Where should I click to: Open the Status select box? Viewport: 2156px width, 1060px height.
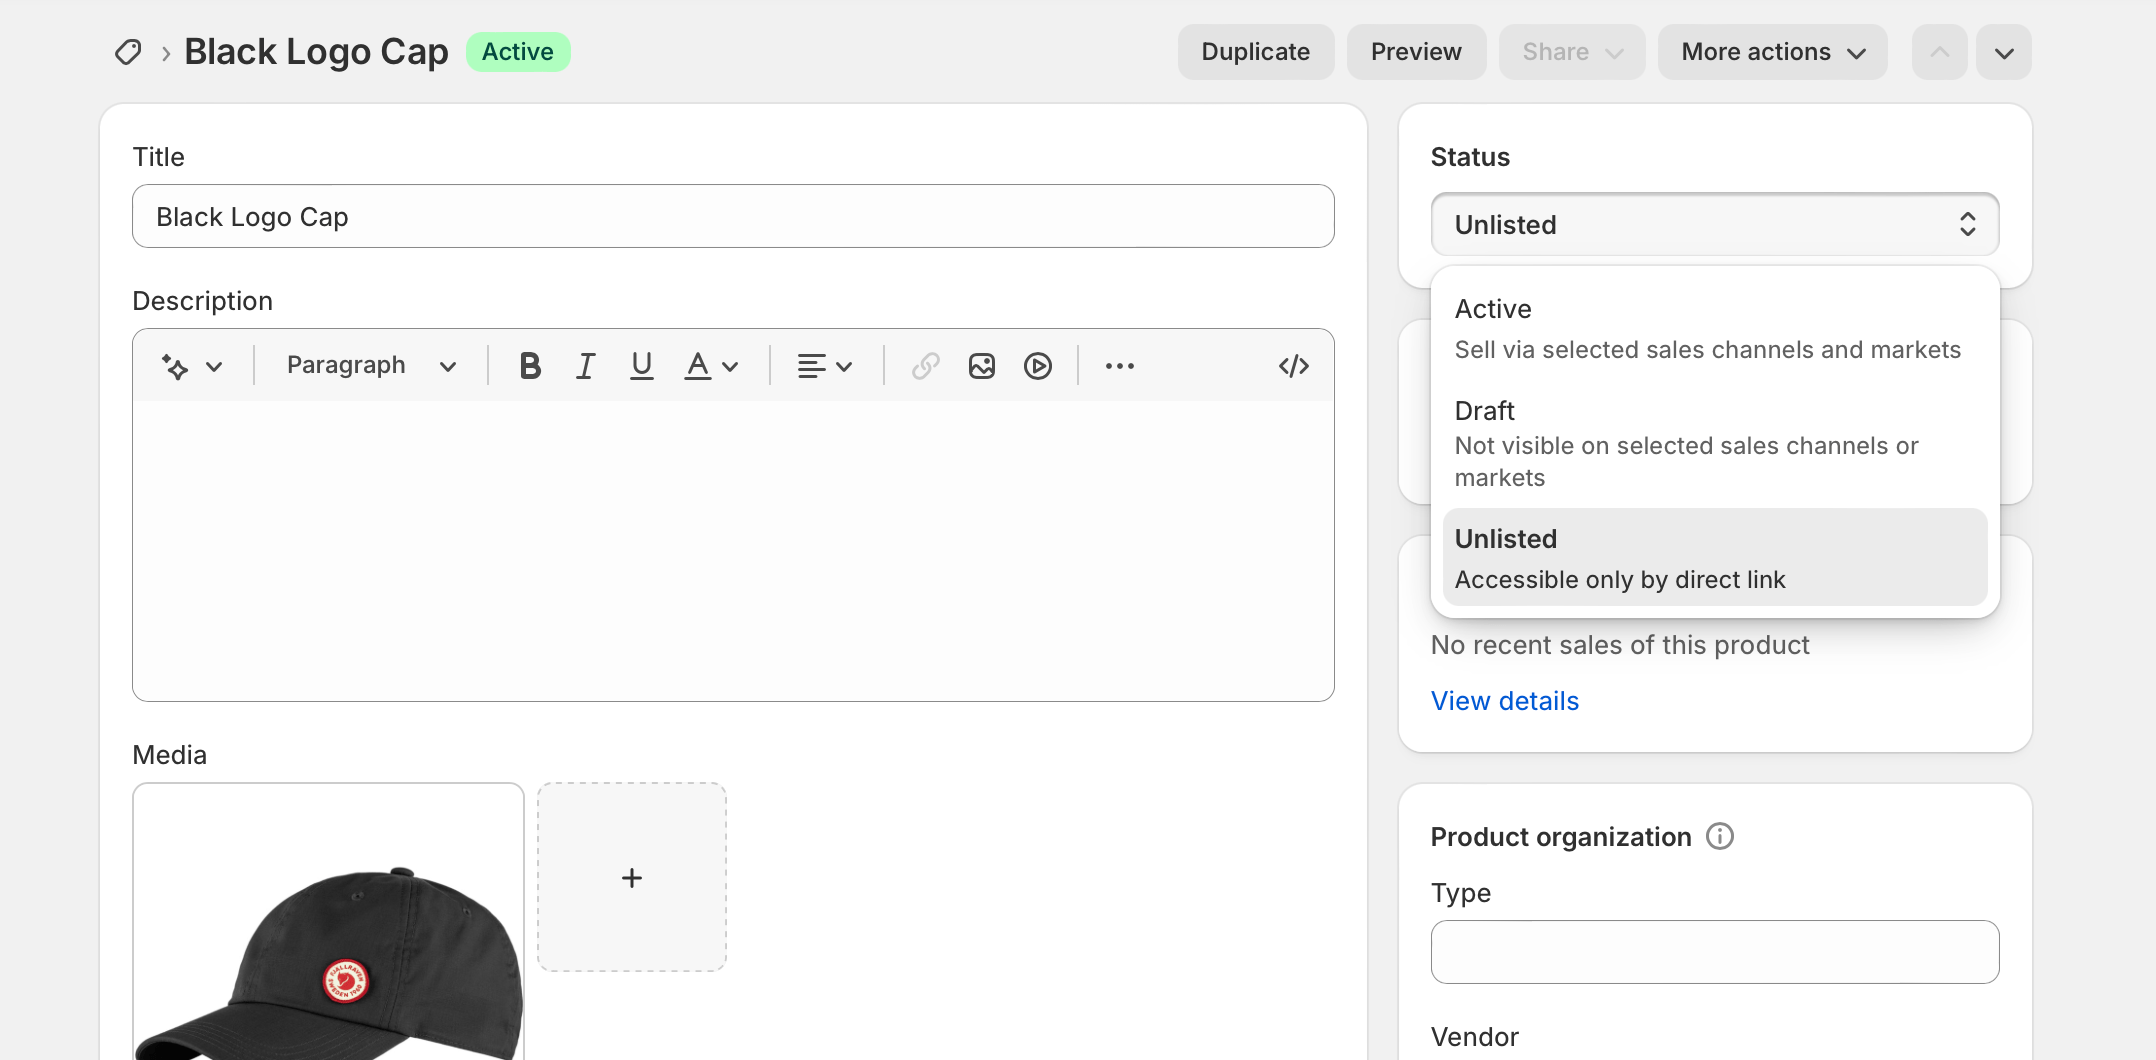1715,224
